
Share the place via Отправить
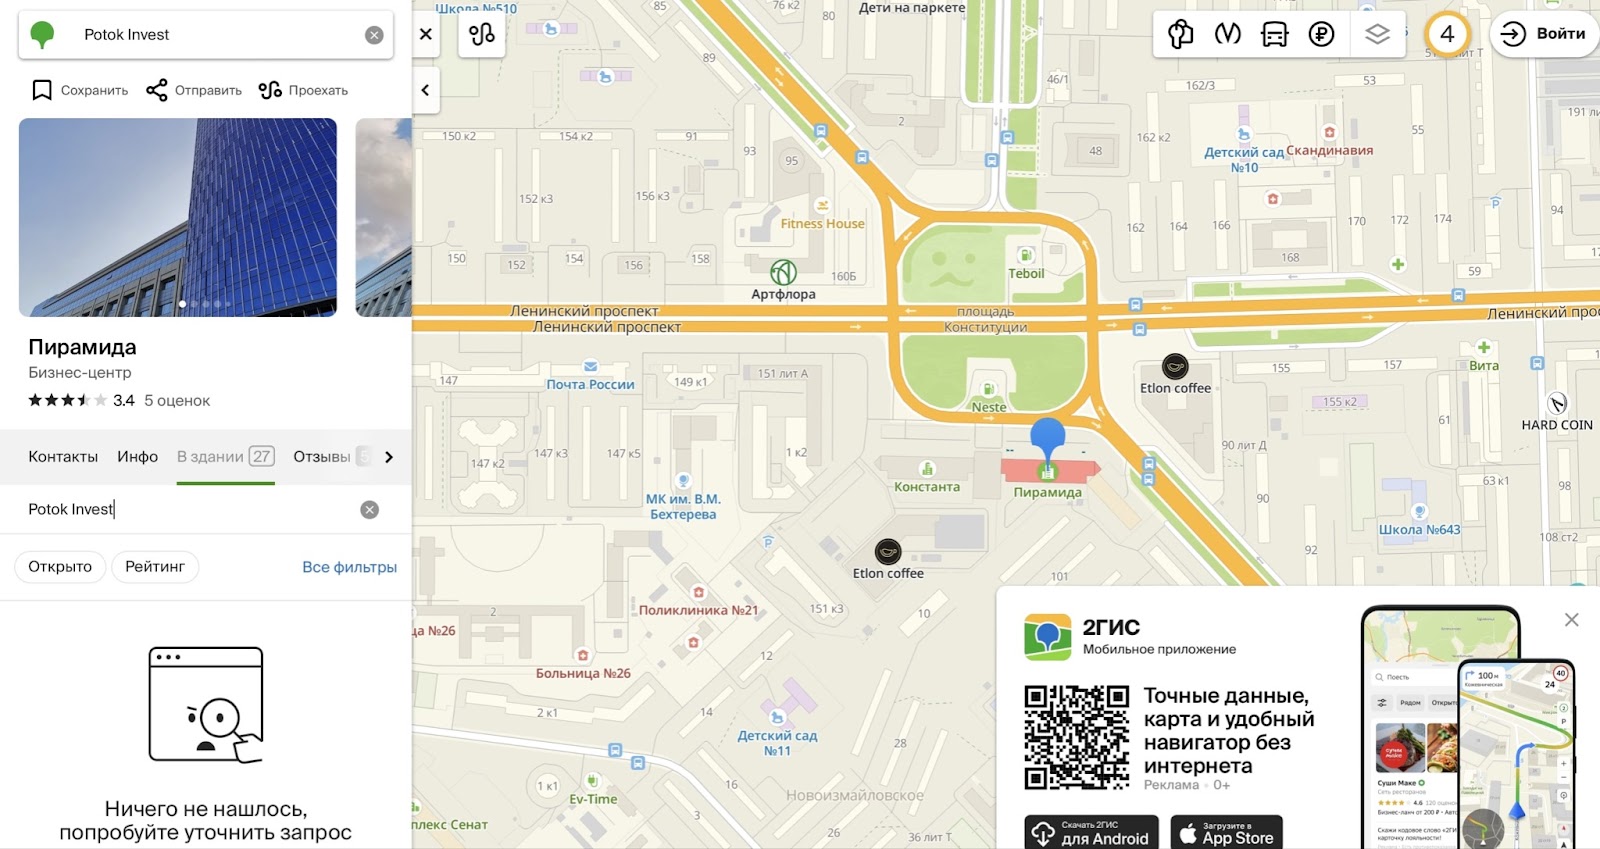[194, 90]
